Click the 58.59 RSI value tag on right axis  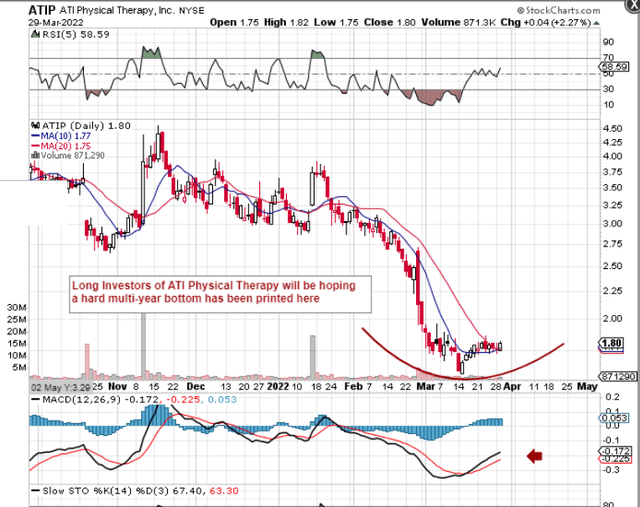tap(614, 67)
